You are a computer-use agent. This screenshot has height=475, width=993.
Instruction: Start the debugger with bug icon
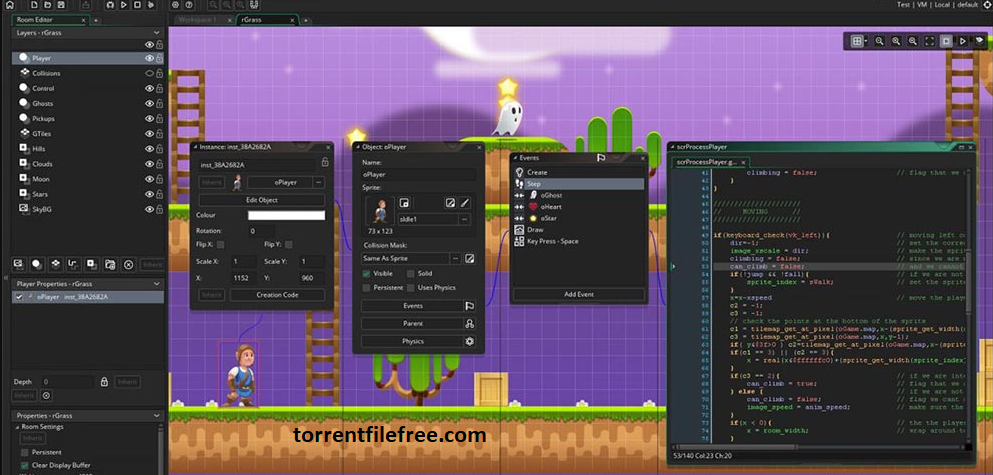pos(110,5)
